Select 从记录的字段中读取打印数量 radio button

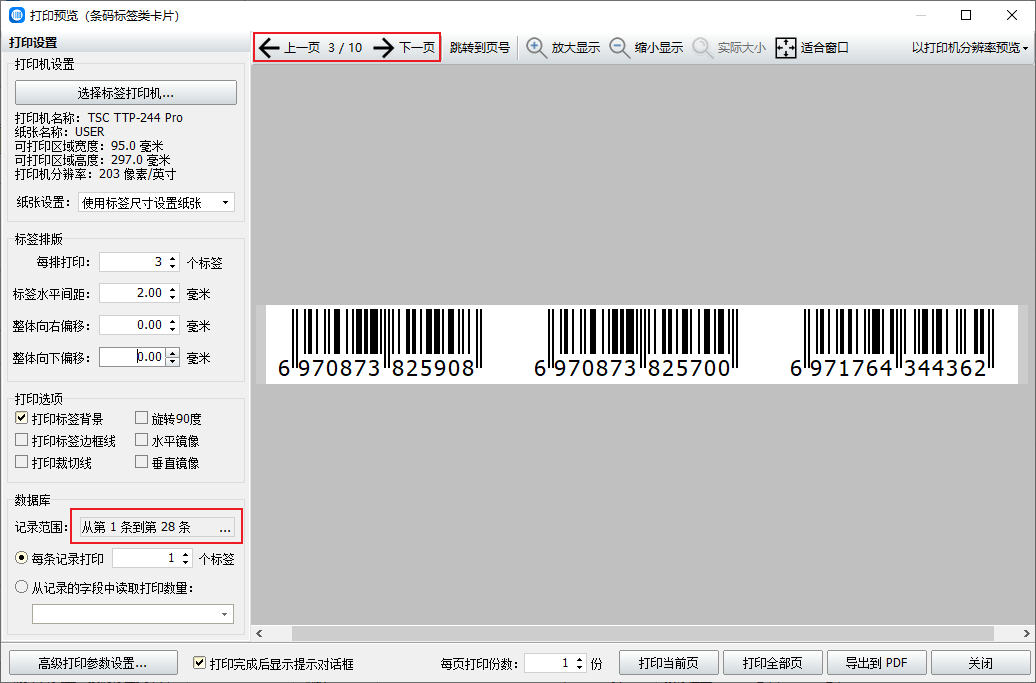[x=22, y=587]
